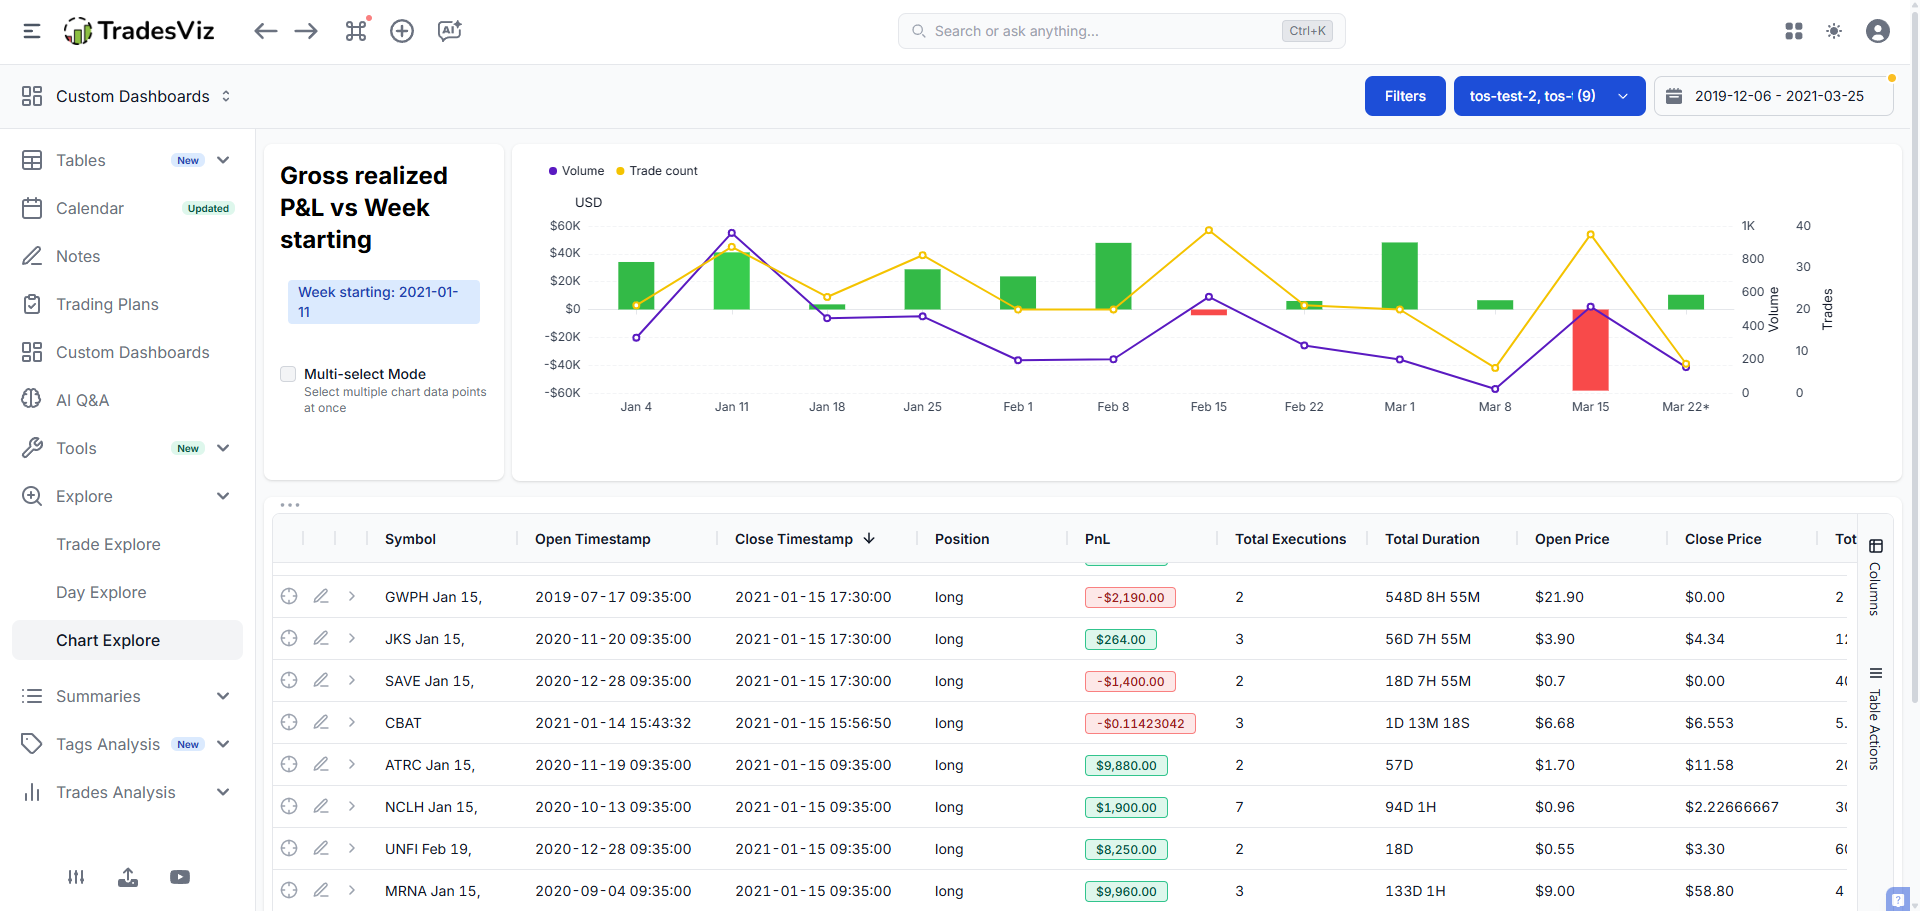Enable Multi-select Mode checkbox
Image resolution: width=1920 pixels, height=911 pixels.
(x=288, y=374)
